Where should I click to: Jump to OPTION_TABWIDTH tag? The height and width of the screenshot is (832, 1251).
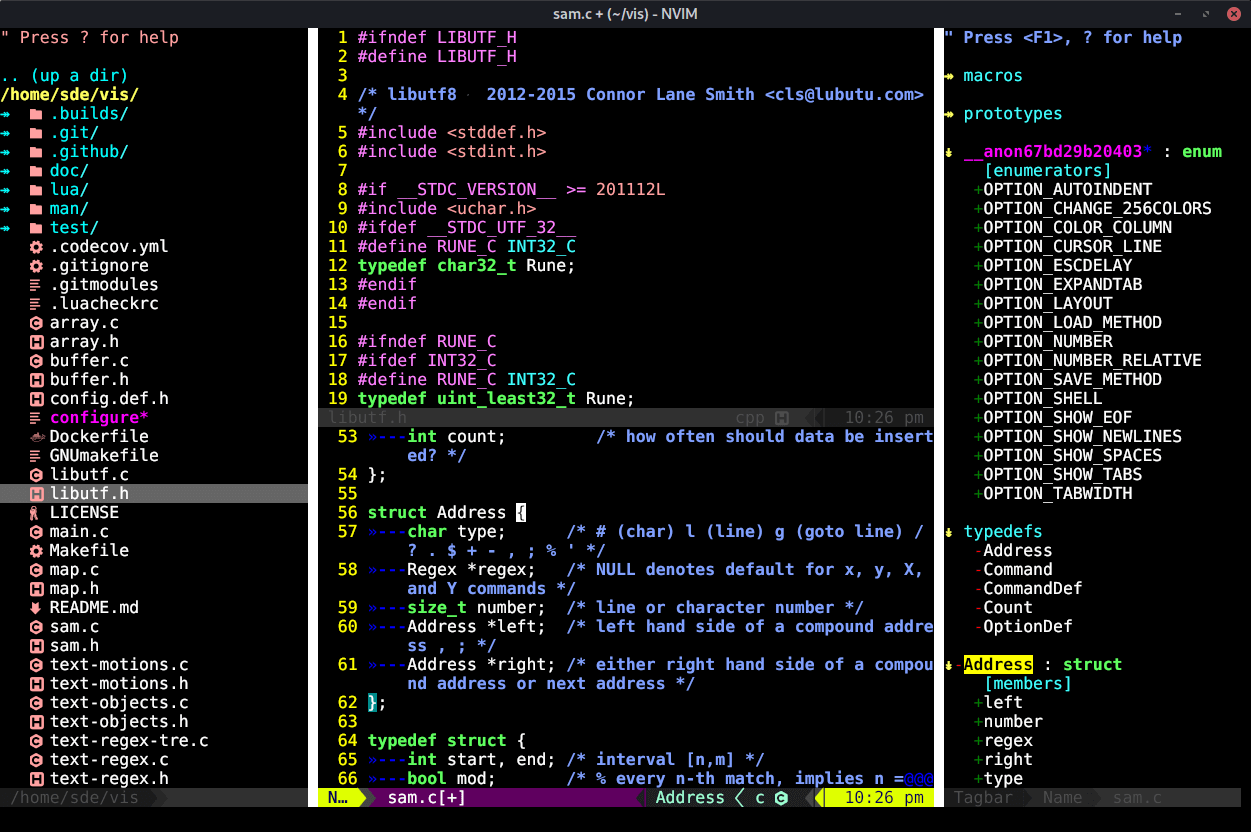tap(1057, 494)
